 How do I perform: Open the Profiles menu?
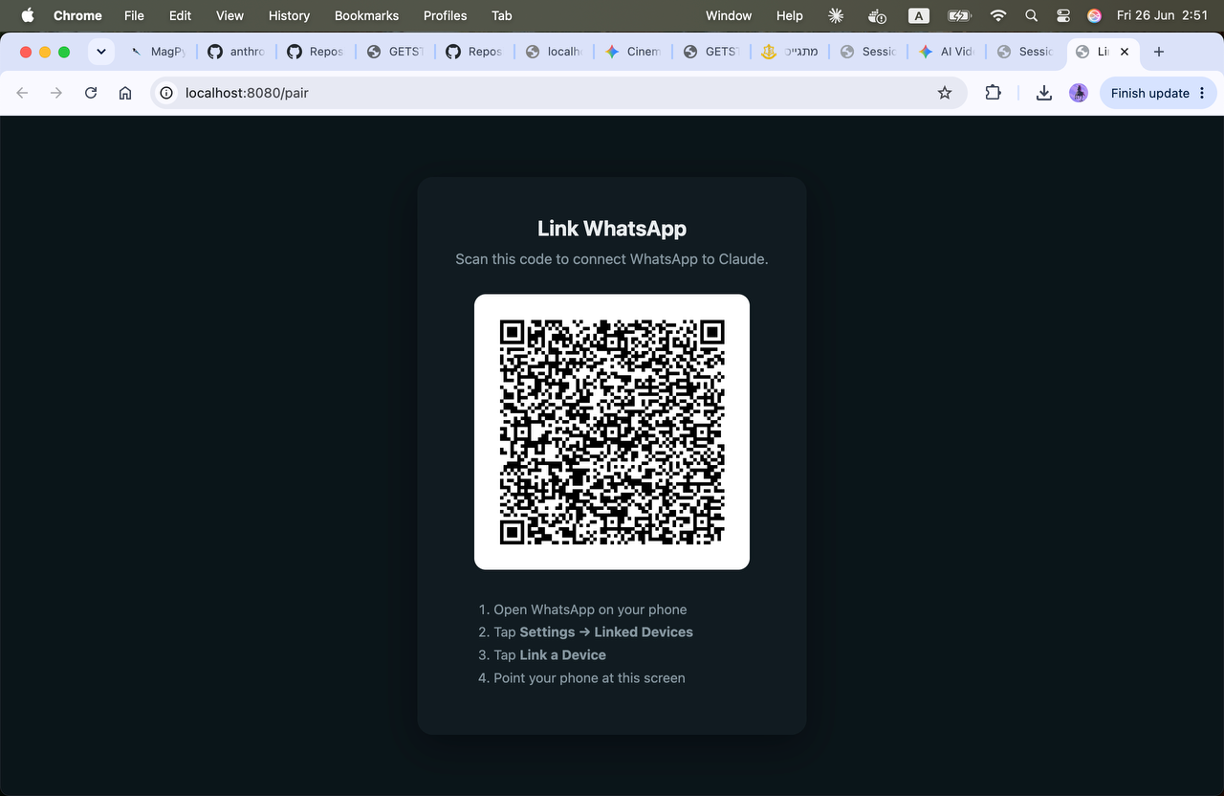(x=445, y=15)
